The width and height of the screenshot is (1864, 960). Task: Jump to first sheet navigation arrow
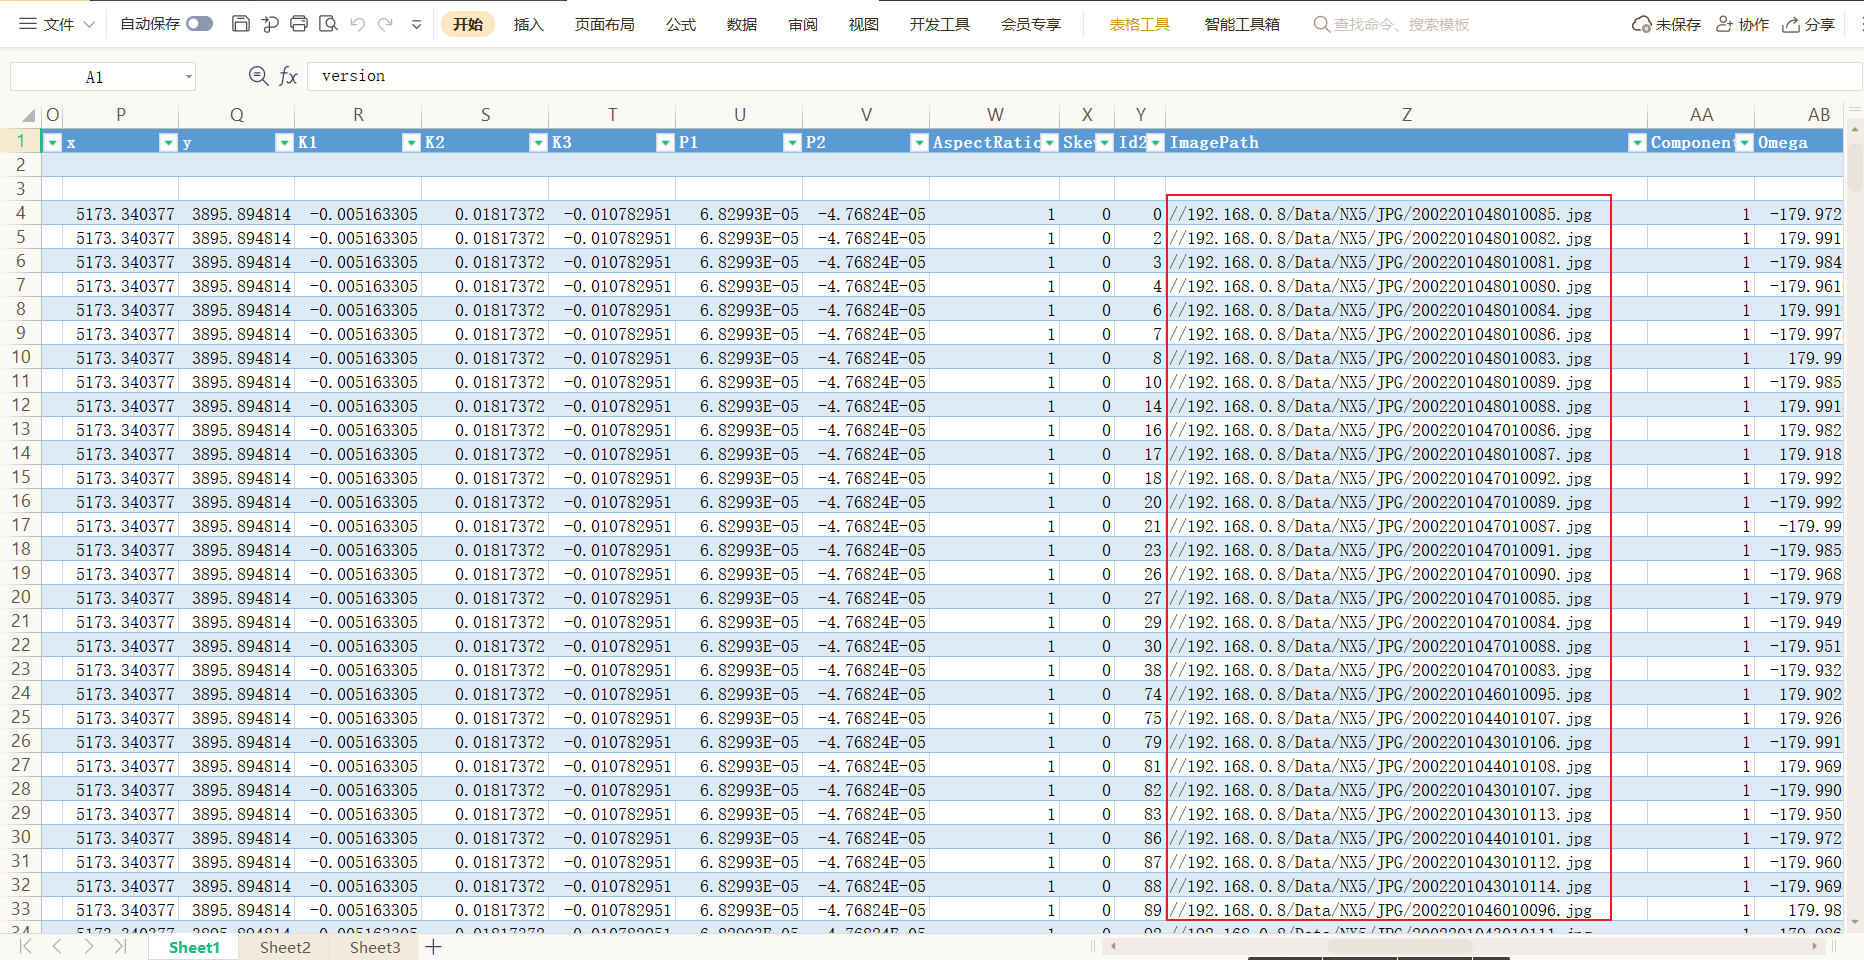pos(26,946)
